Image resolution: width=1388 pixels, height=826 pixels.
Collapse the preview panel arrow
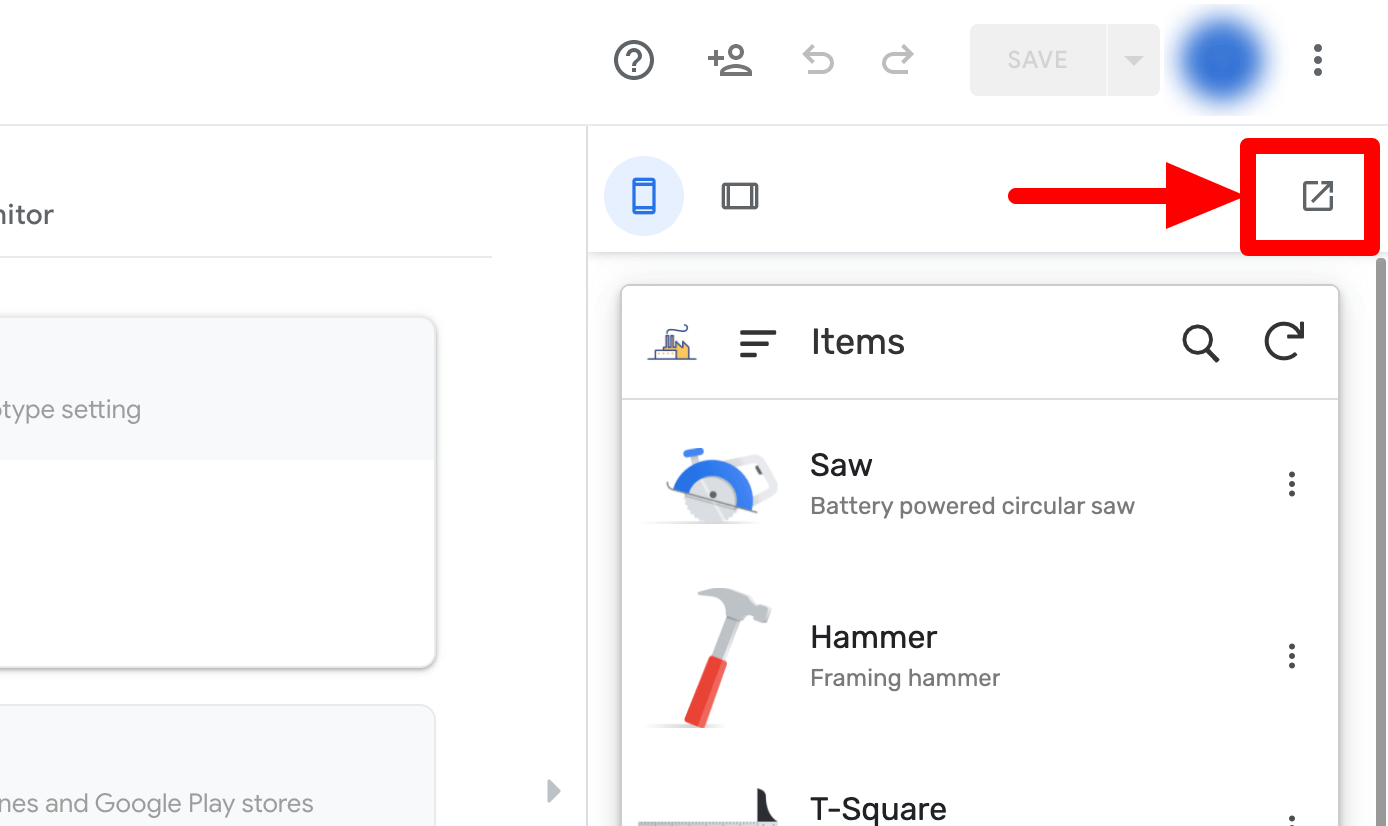tap(554, 791)
